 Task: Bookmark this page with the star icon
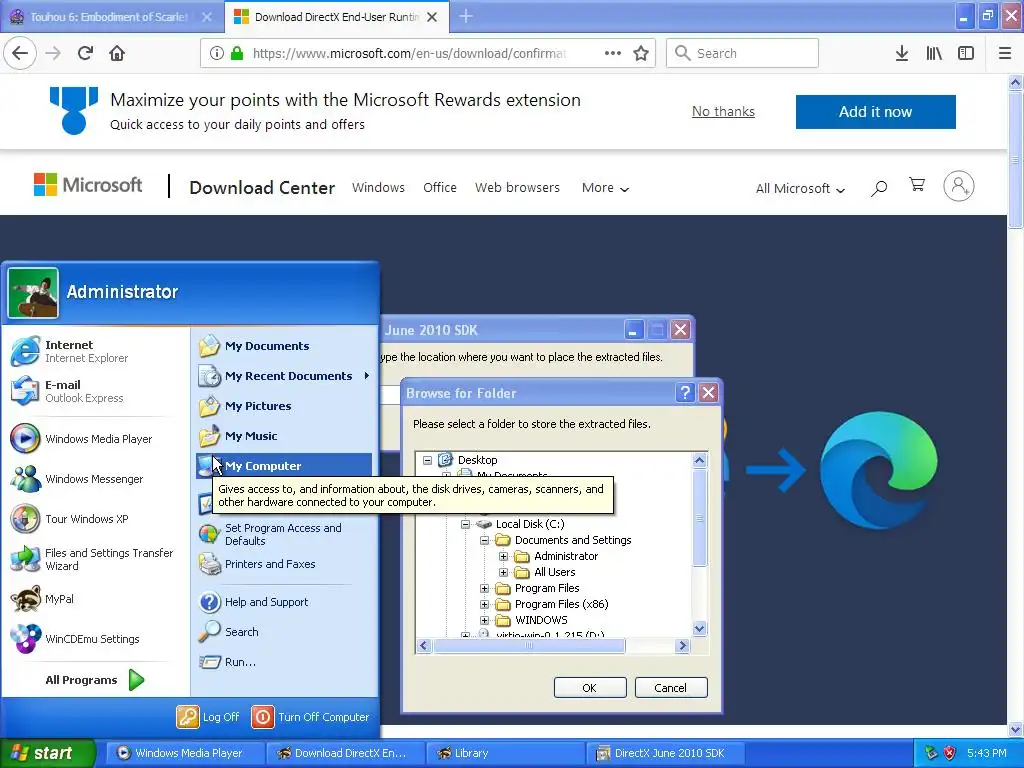pos(641,53)
